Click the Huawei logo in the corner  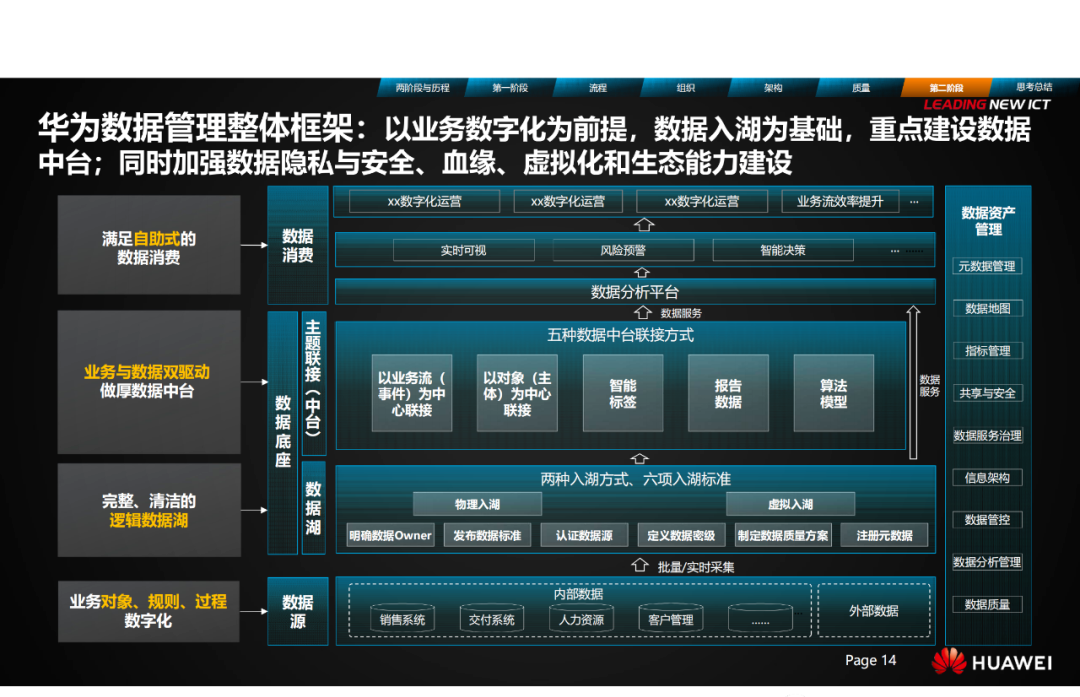click(x=950, y=662)
